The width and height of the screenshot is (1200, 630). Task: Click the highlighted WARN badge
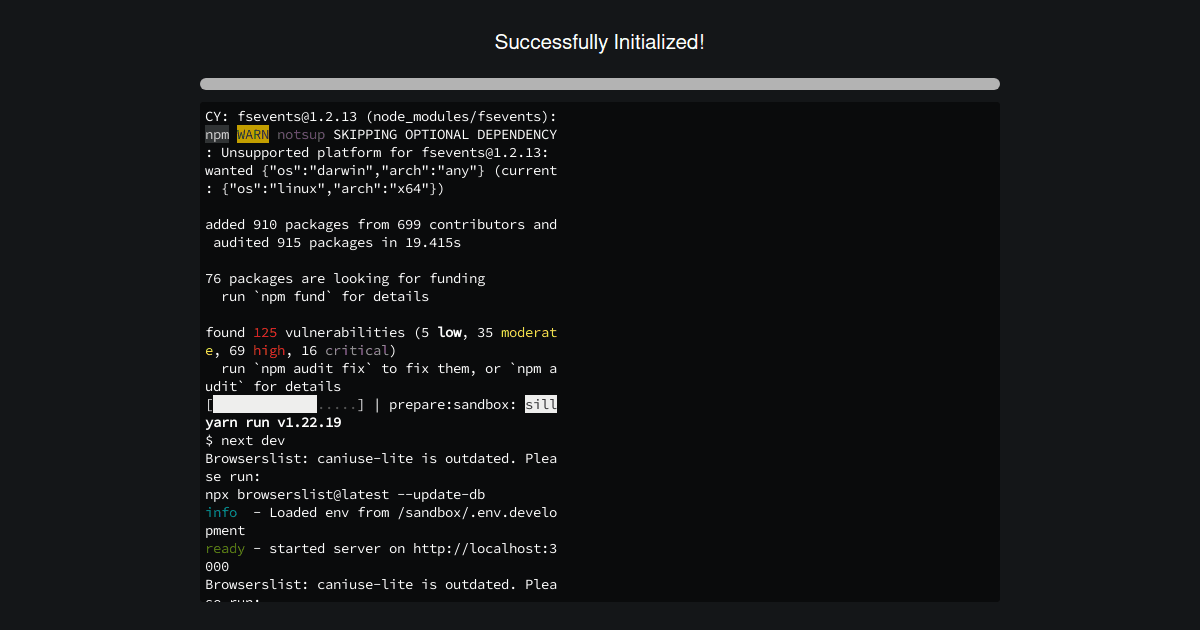click(252, 134)
